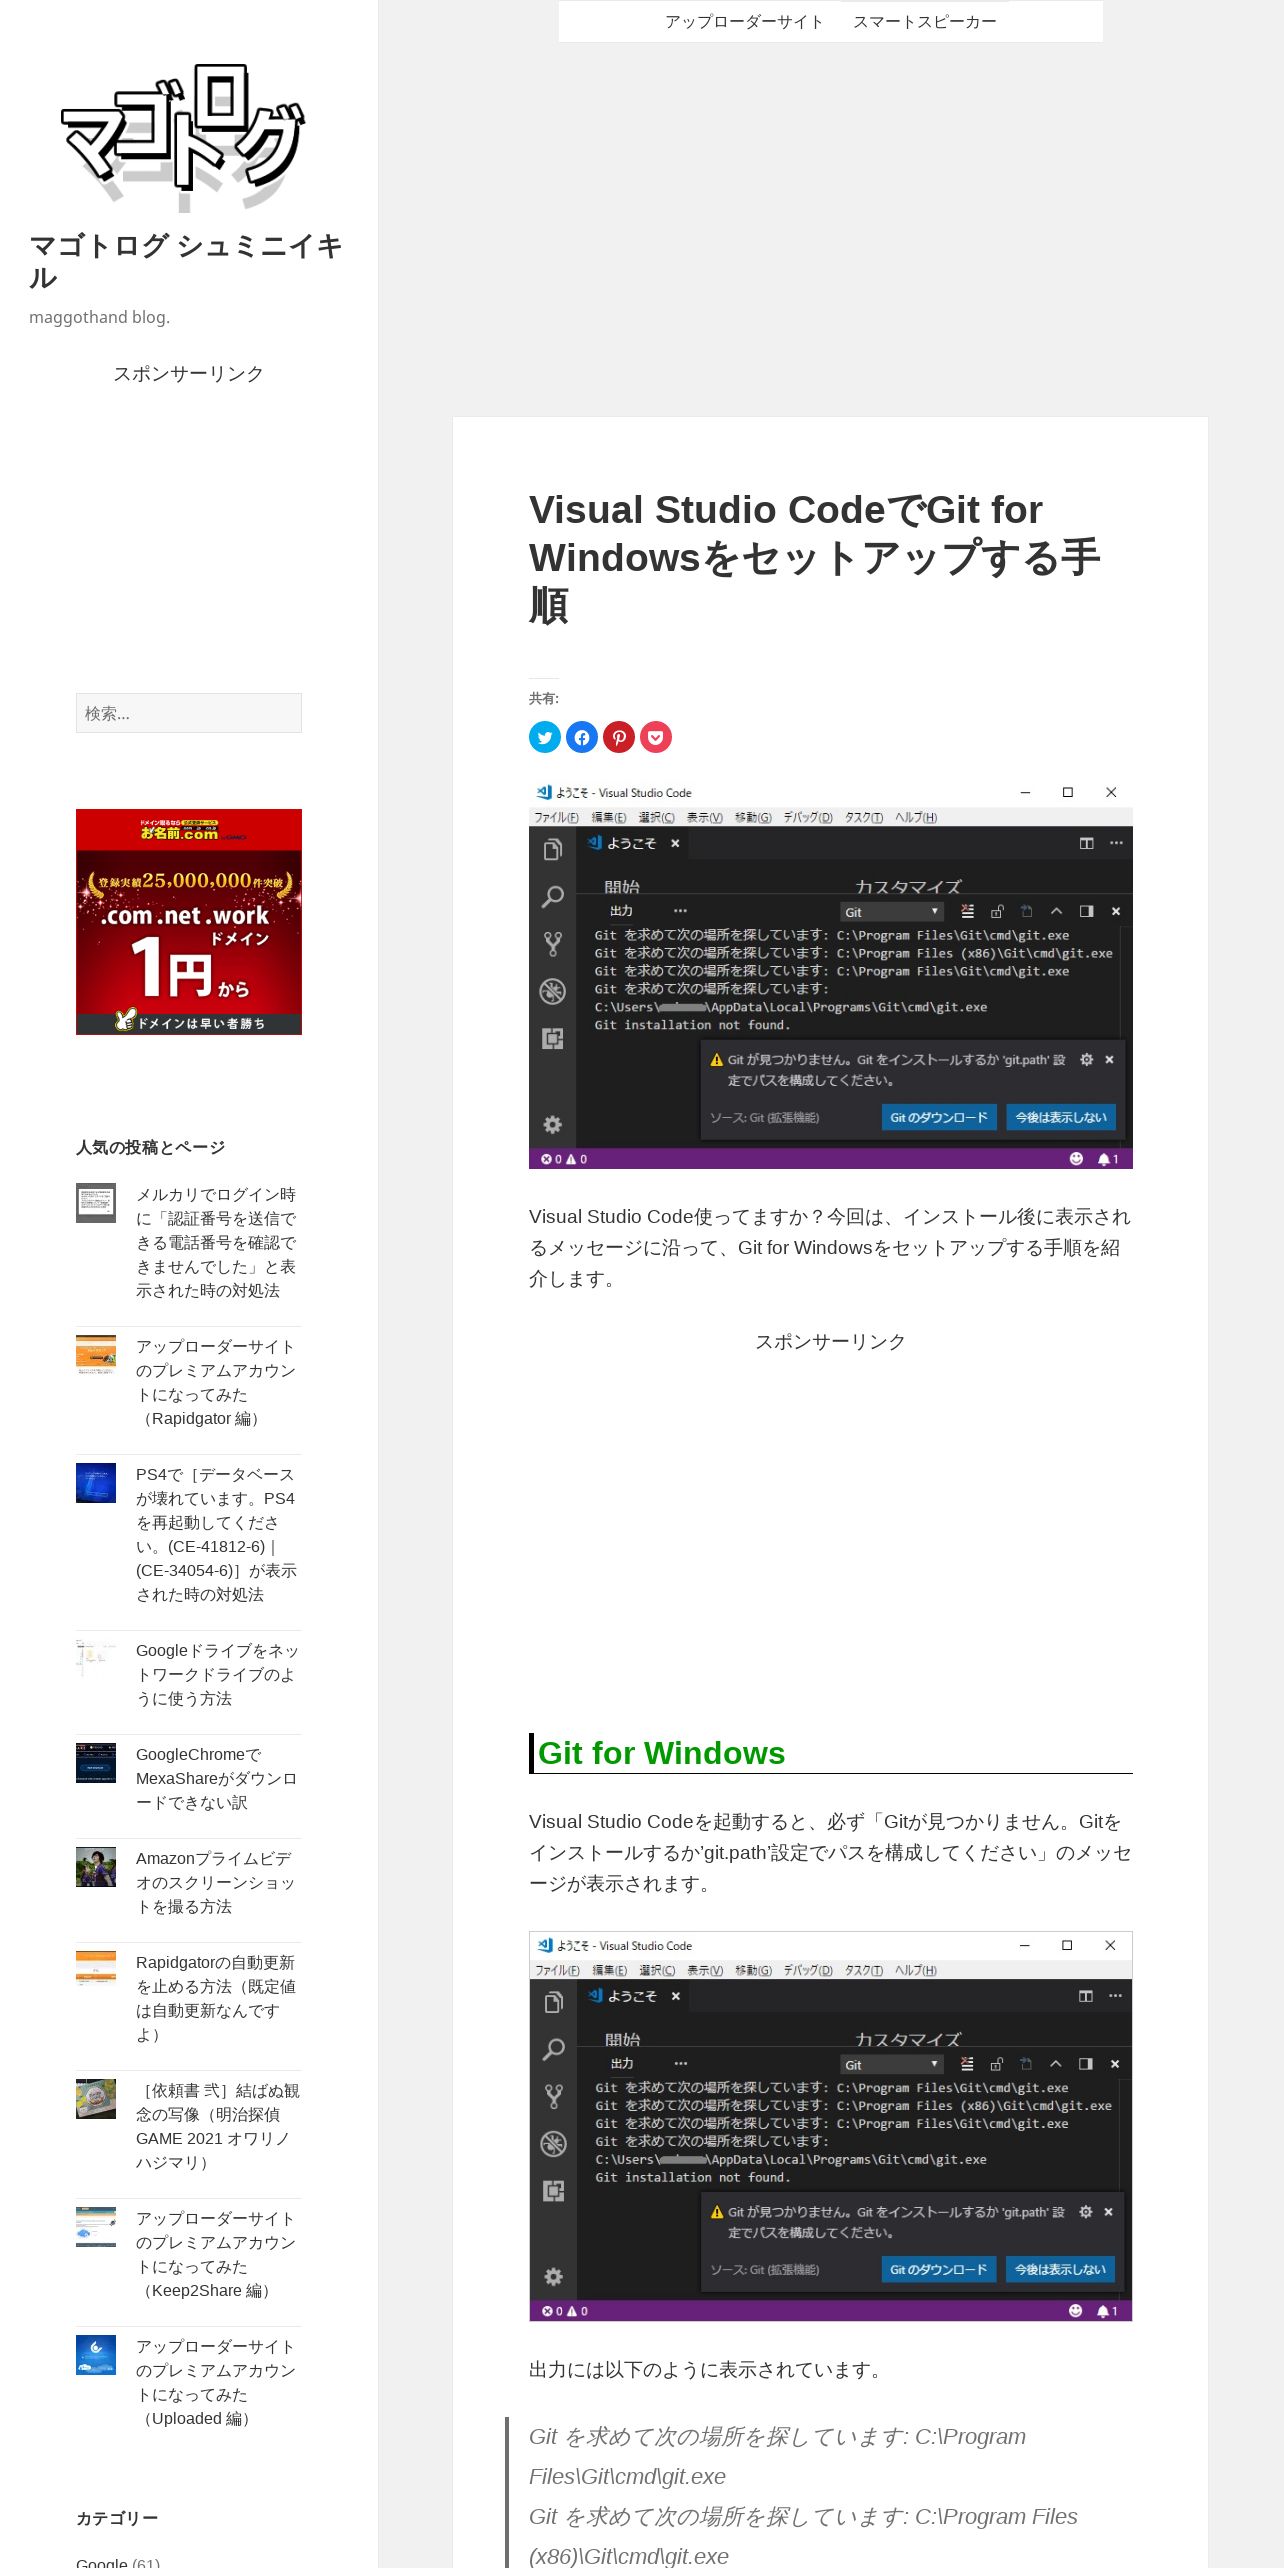
Task: Open the GoogleChromeでMexaShare post link
Action: [216, 1779]
